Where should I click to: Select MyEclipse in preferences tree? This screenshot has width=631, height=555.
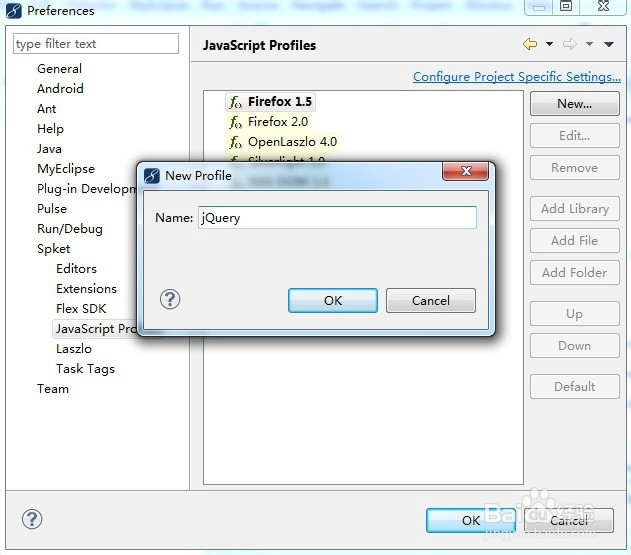pos(66,169)
